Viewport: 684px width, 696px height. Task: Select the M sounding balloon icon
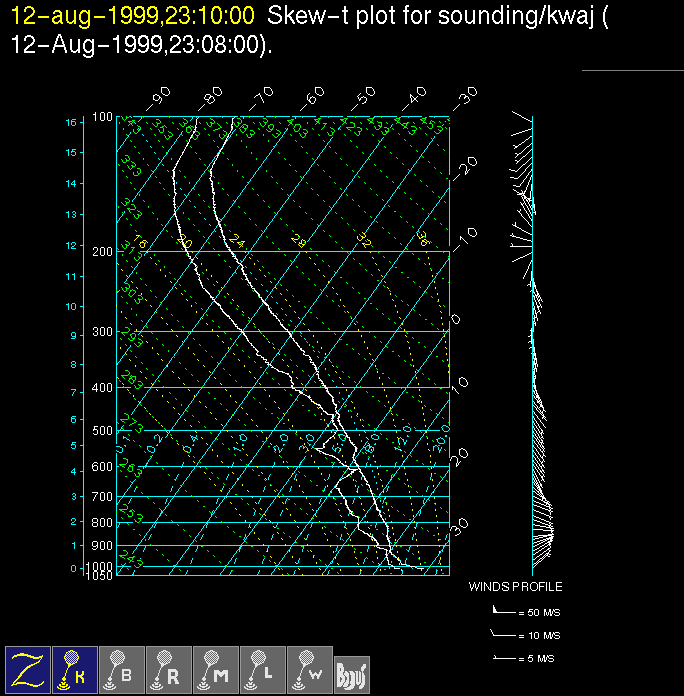[216, 670]
